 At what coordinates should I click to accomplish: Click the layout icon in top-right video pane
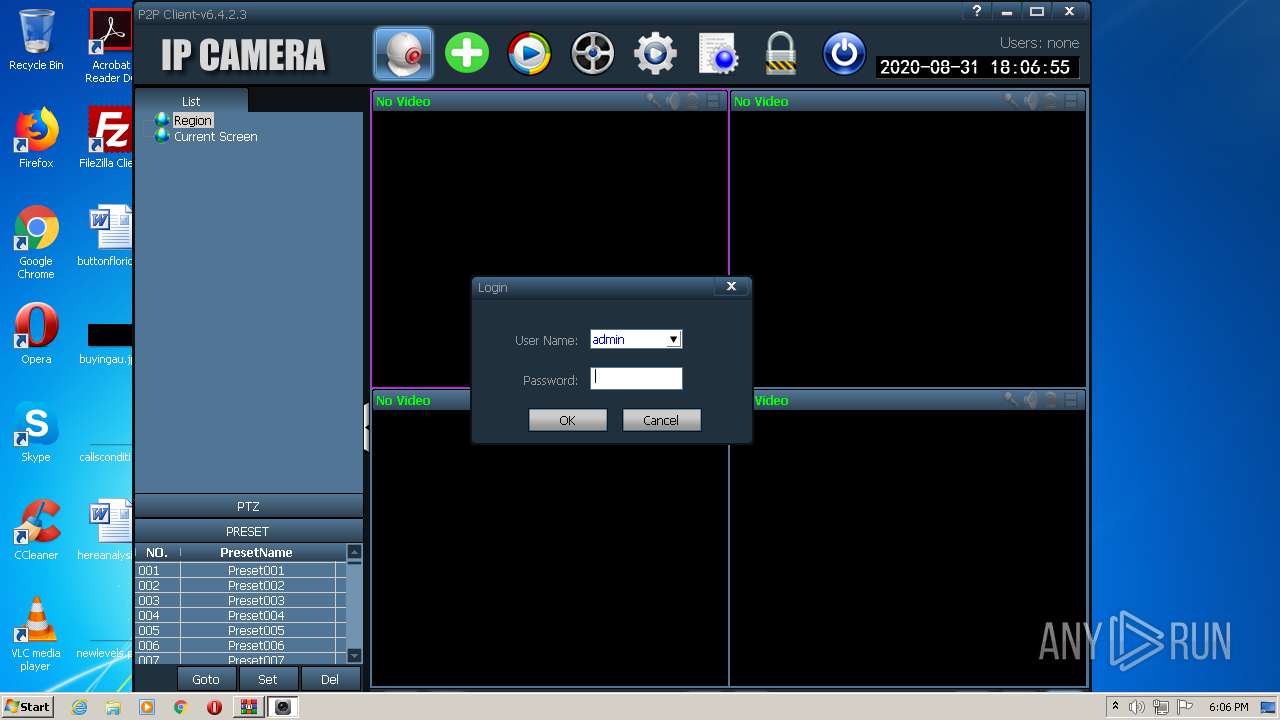point(1071,100)
